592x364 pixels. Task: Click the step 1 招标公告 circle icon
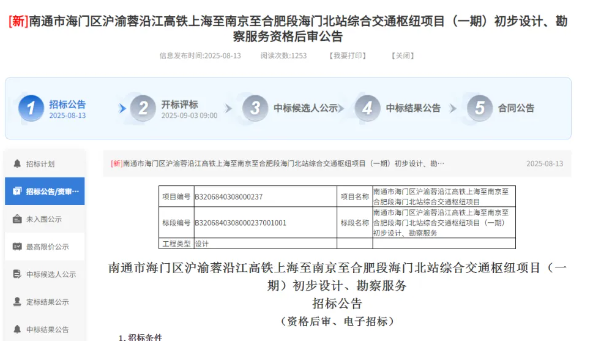31,108
